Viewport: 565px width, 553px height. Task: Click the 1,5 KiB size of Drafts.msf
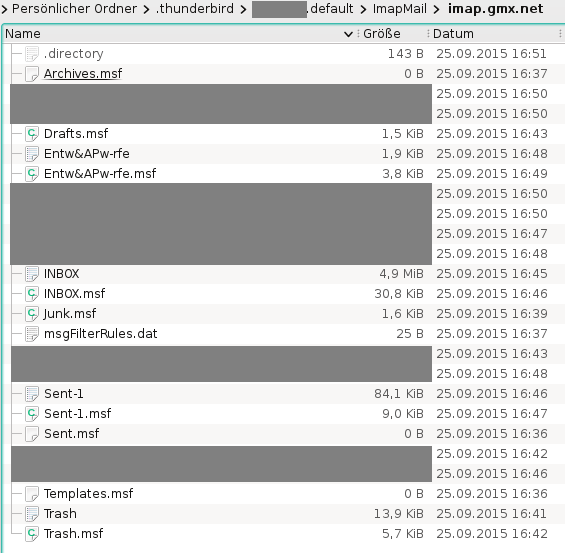[x=403, y=134]
